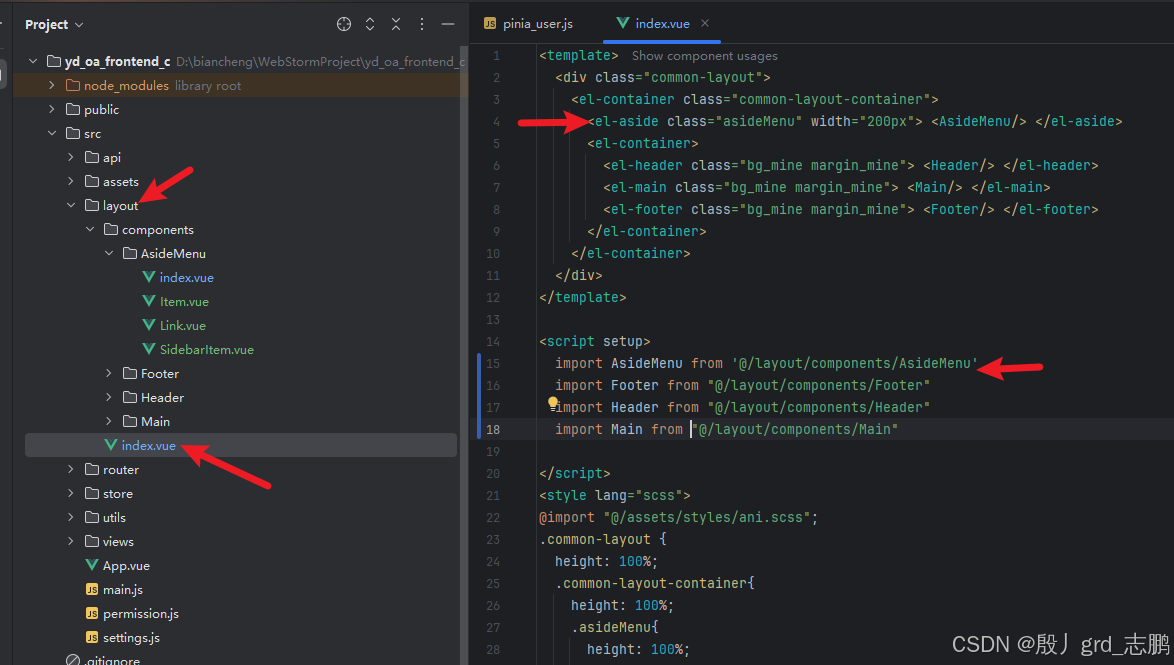Screen dimensions: 1174x665
Task: Click the public folder icon
Action: 73,109
